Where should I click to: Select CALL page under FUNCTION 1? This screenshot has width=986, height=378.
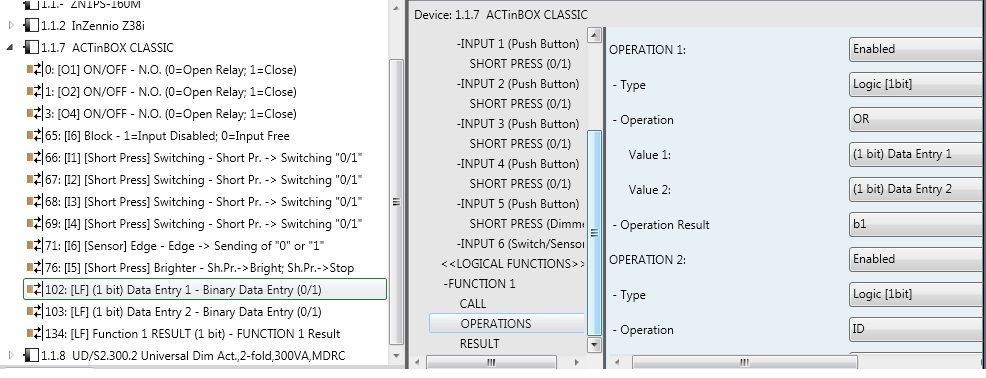point(472,304)
